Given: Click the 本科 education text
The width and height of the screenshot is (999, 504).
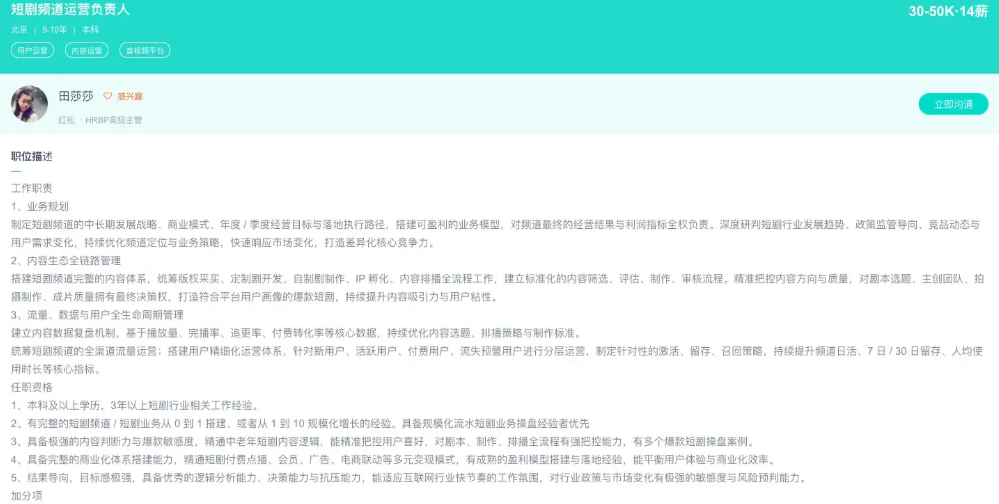Looking at the screenshot, I should [90, 30].
